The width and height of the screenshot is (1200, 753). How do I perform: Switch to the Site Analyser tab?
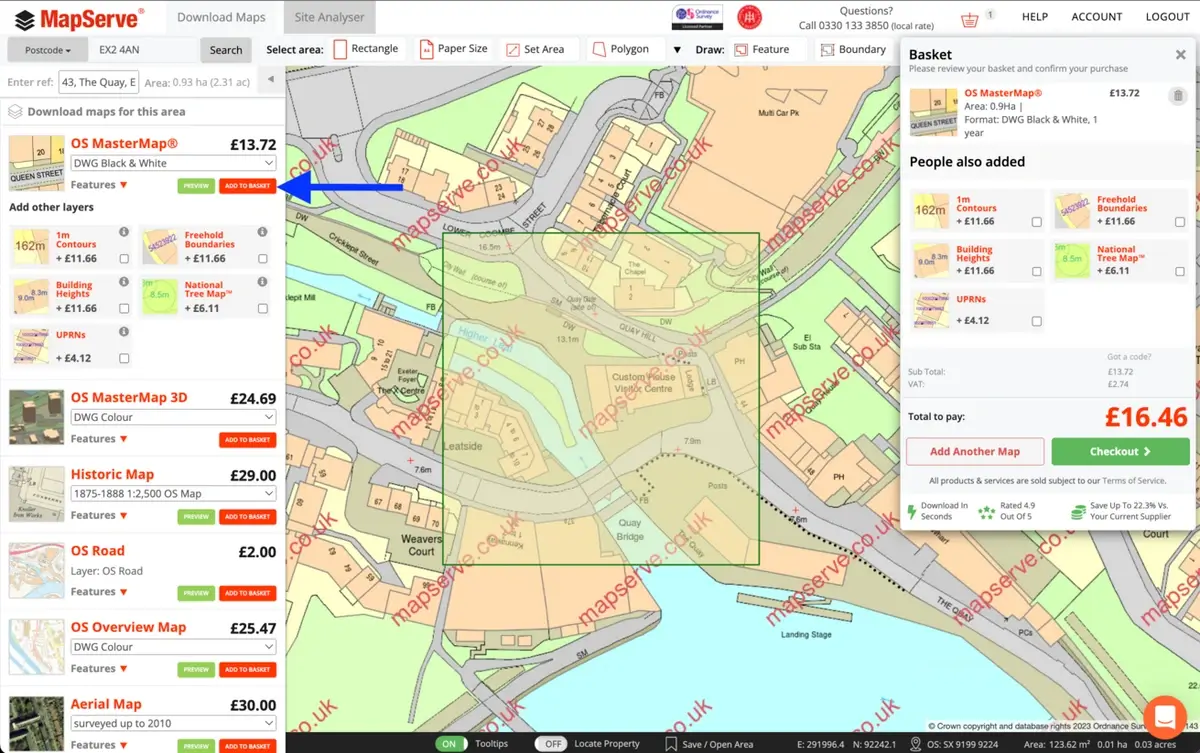(329, 17)
